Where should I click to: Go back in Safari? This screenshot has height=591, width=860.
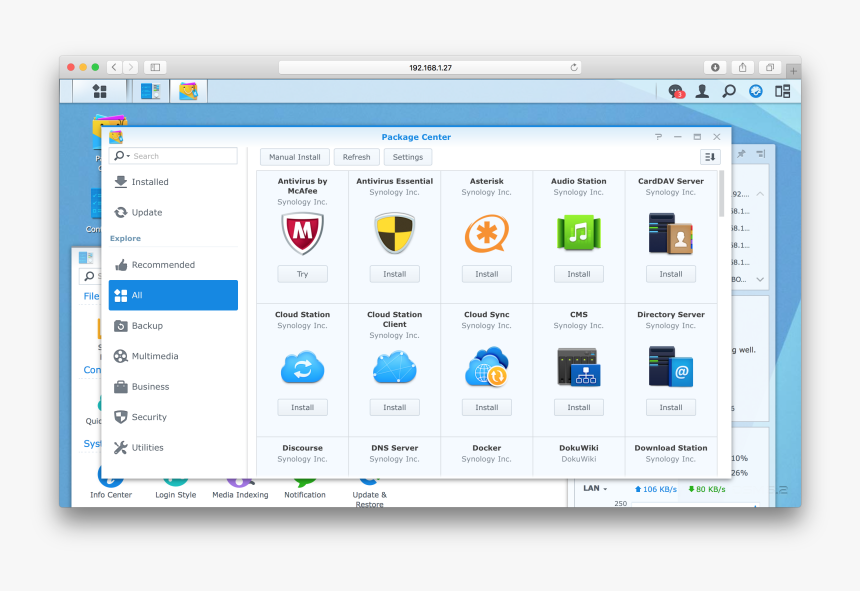(x=114, y=67)
